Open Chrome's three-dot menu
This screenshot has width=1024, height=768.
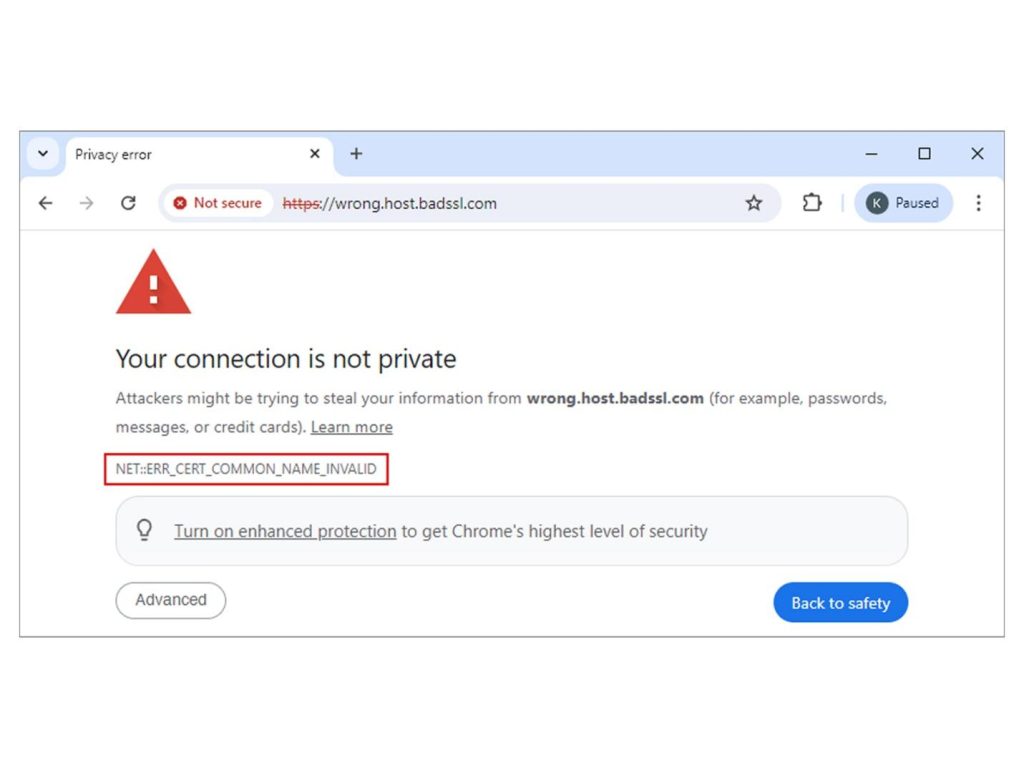coord(978,203)
